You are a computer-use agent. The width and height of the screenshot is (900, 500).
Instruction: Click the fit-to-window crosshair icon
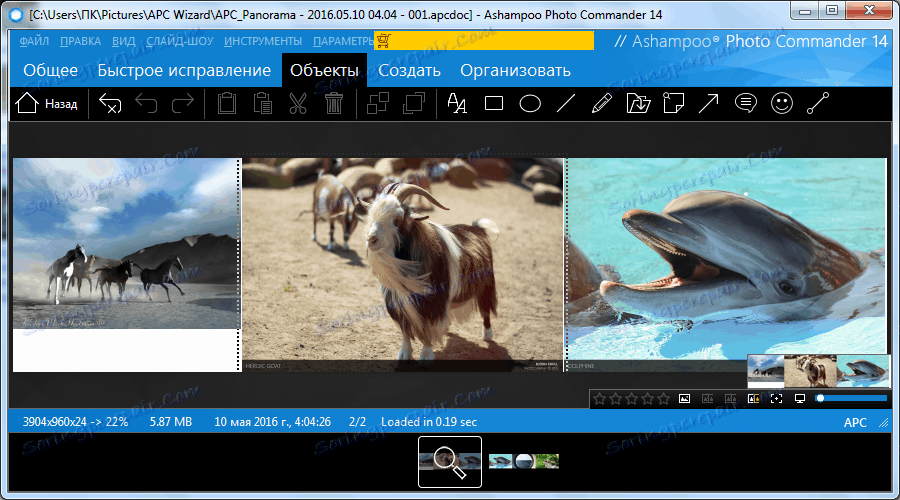pyautogui.click(x=776, y=398)
